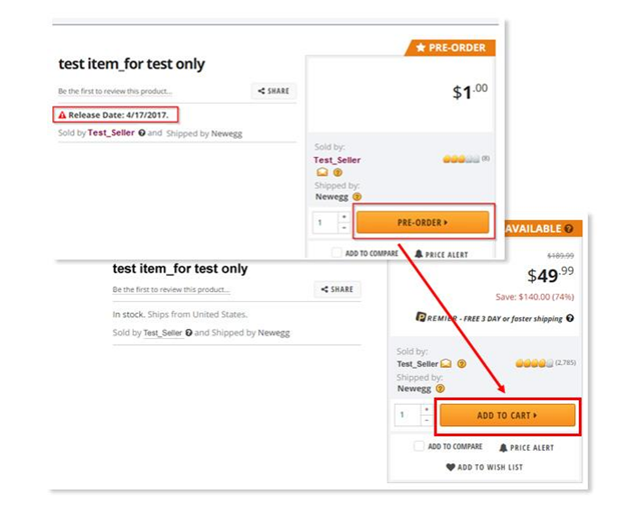Click the ADD TO CART button

507,415
